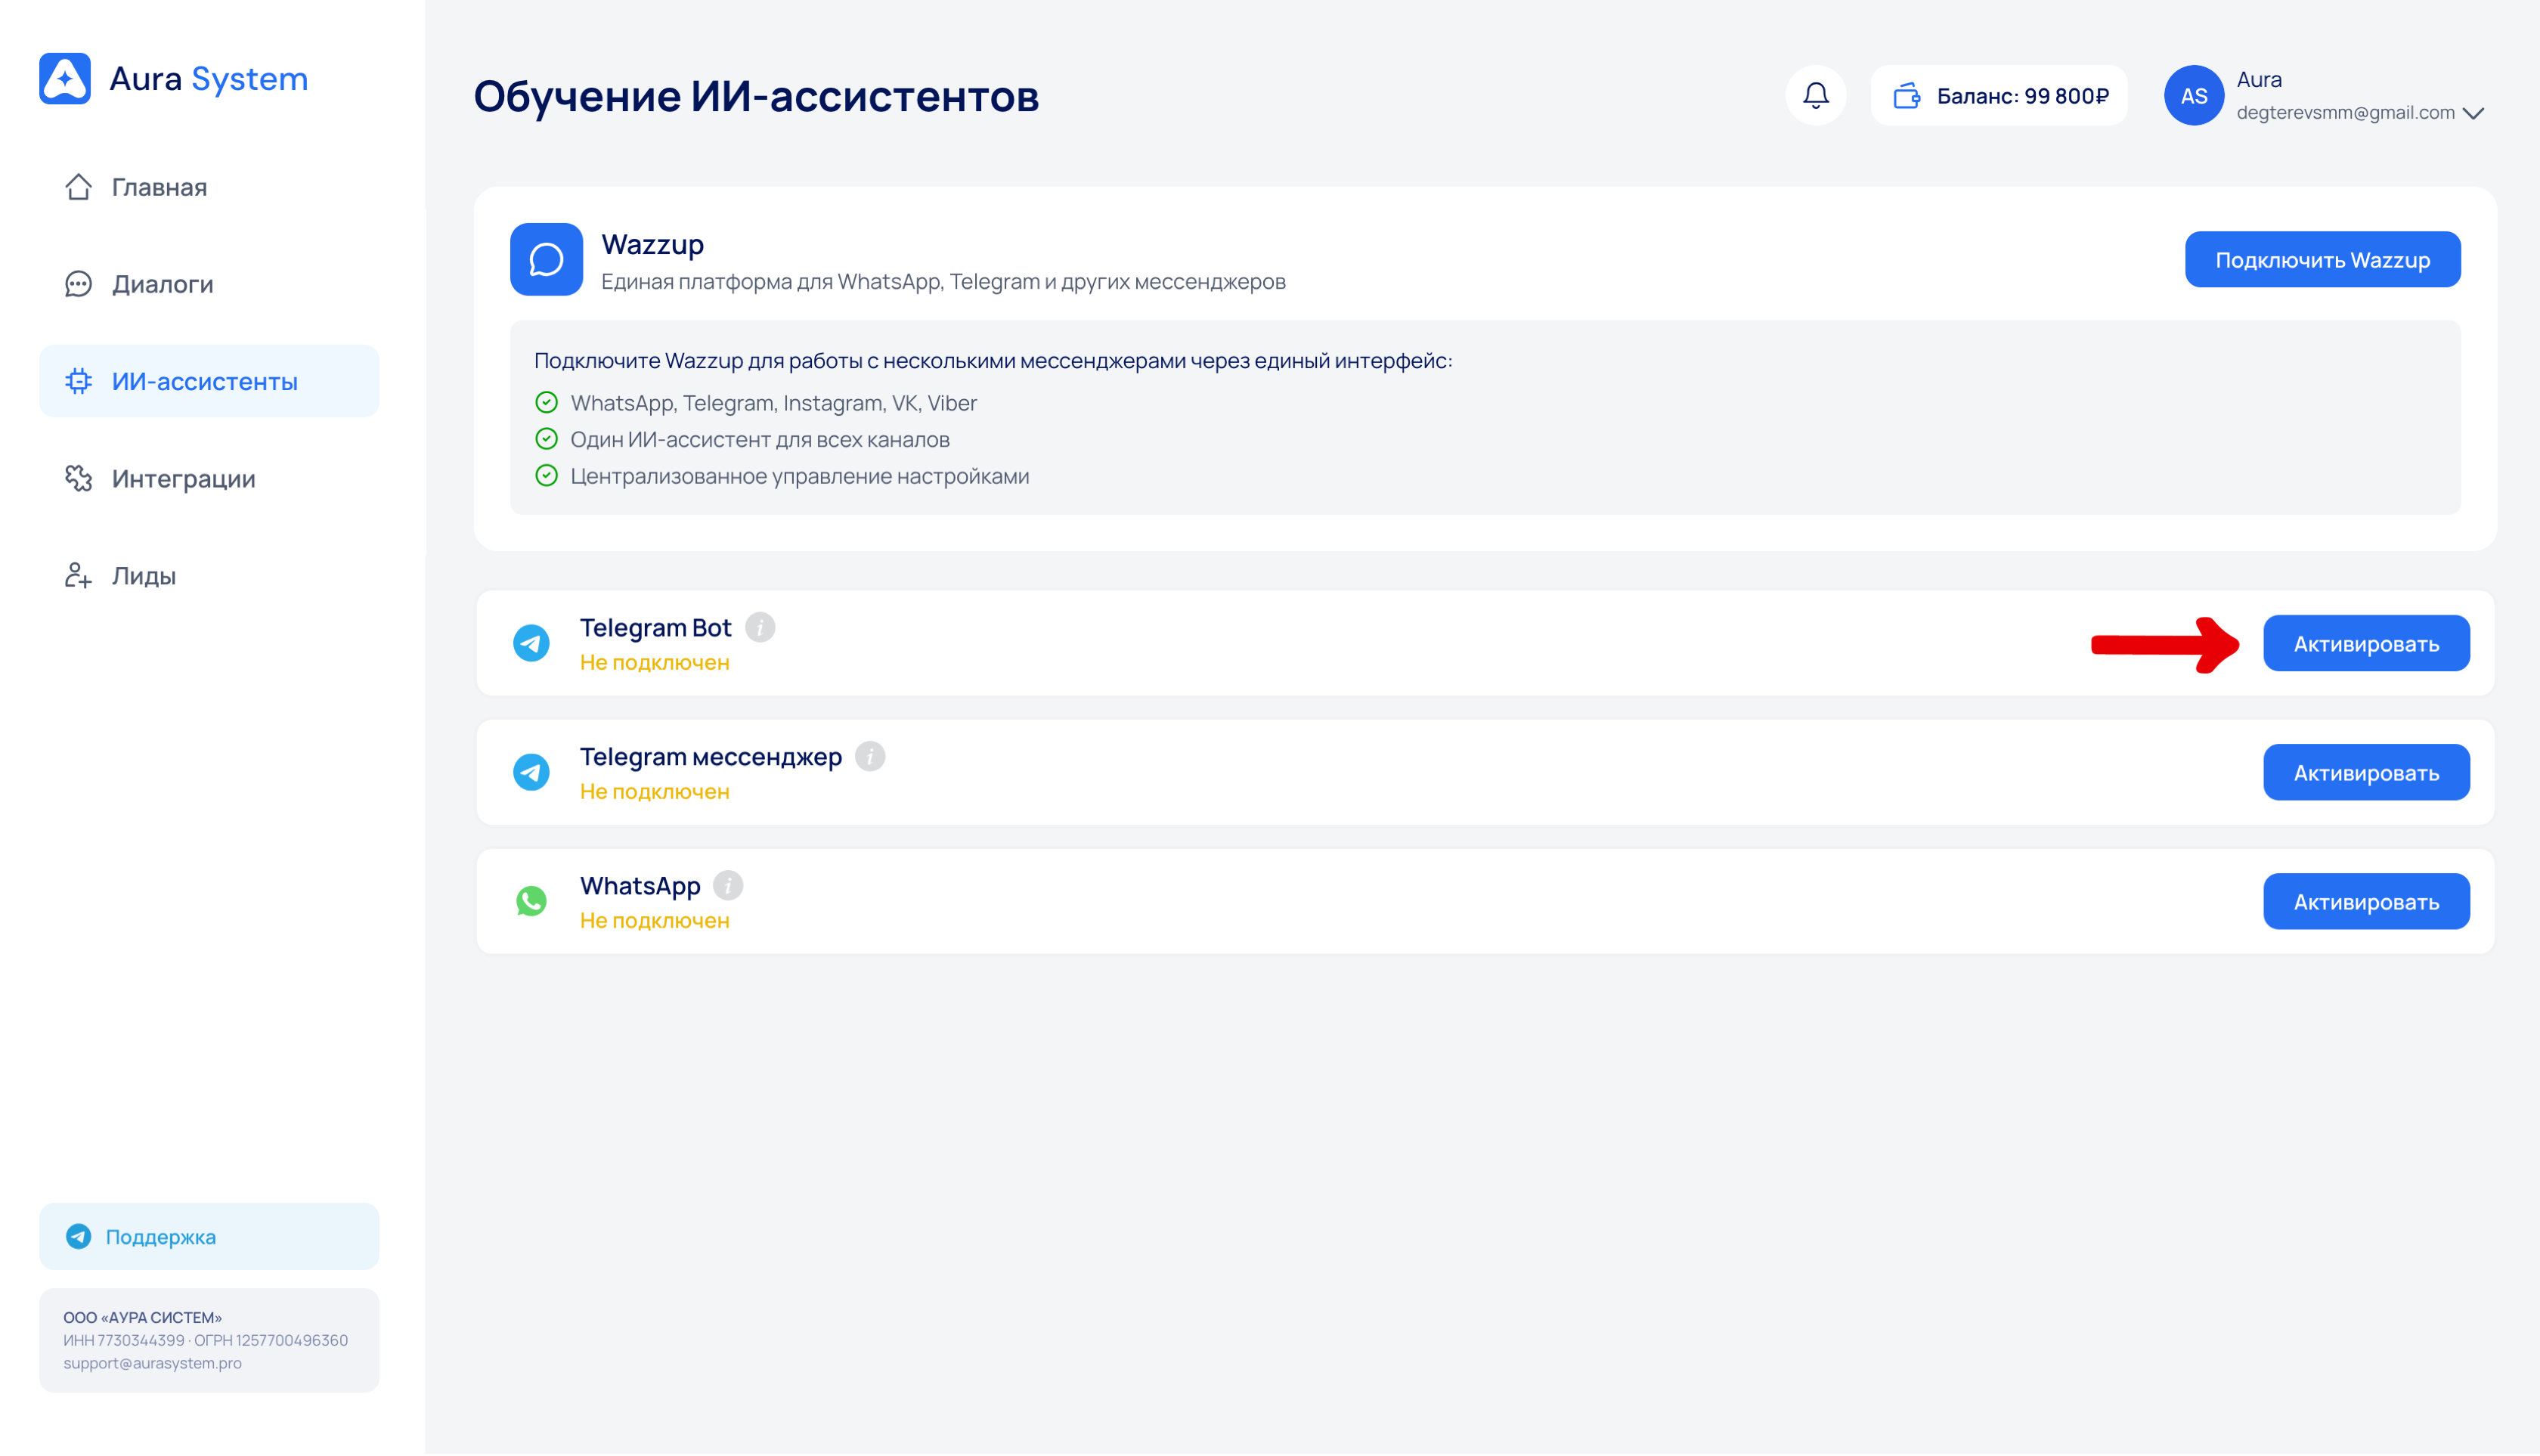This screenshot has width=2540, height=1456.
Task: Select ИИ-ассистенты in sidebar
Action: (x=205, y=382)
